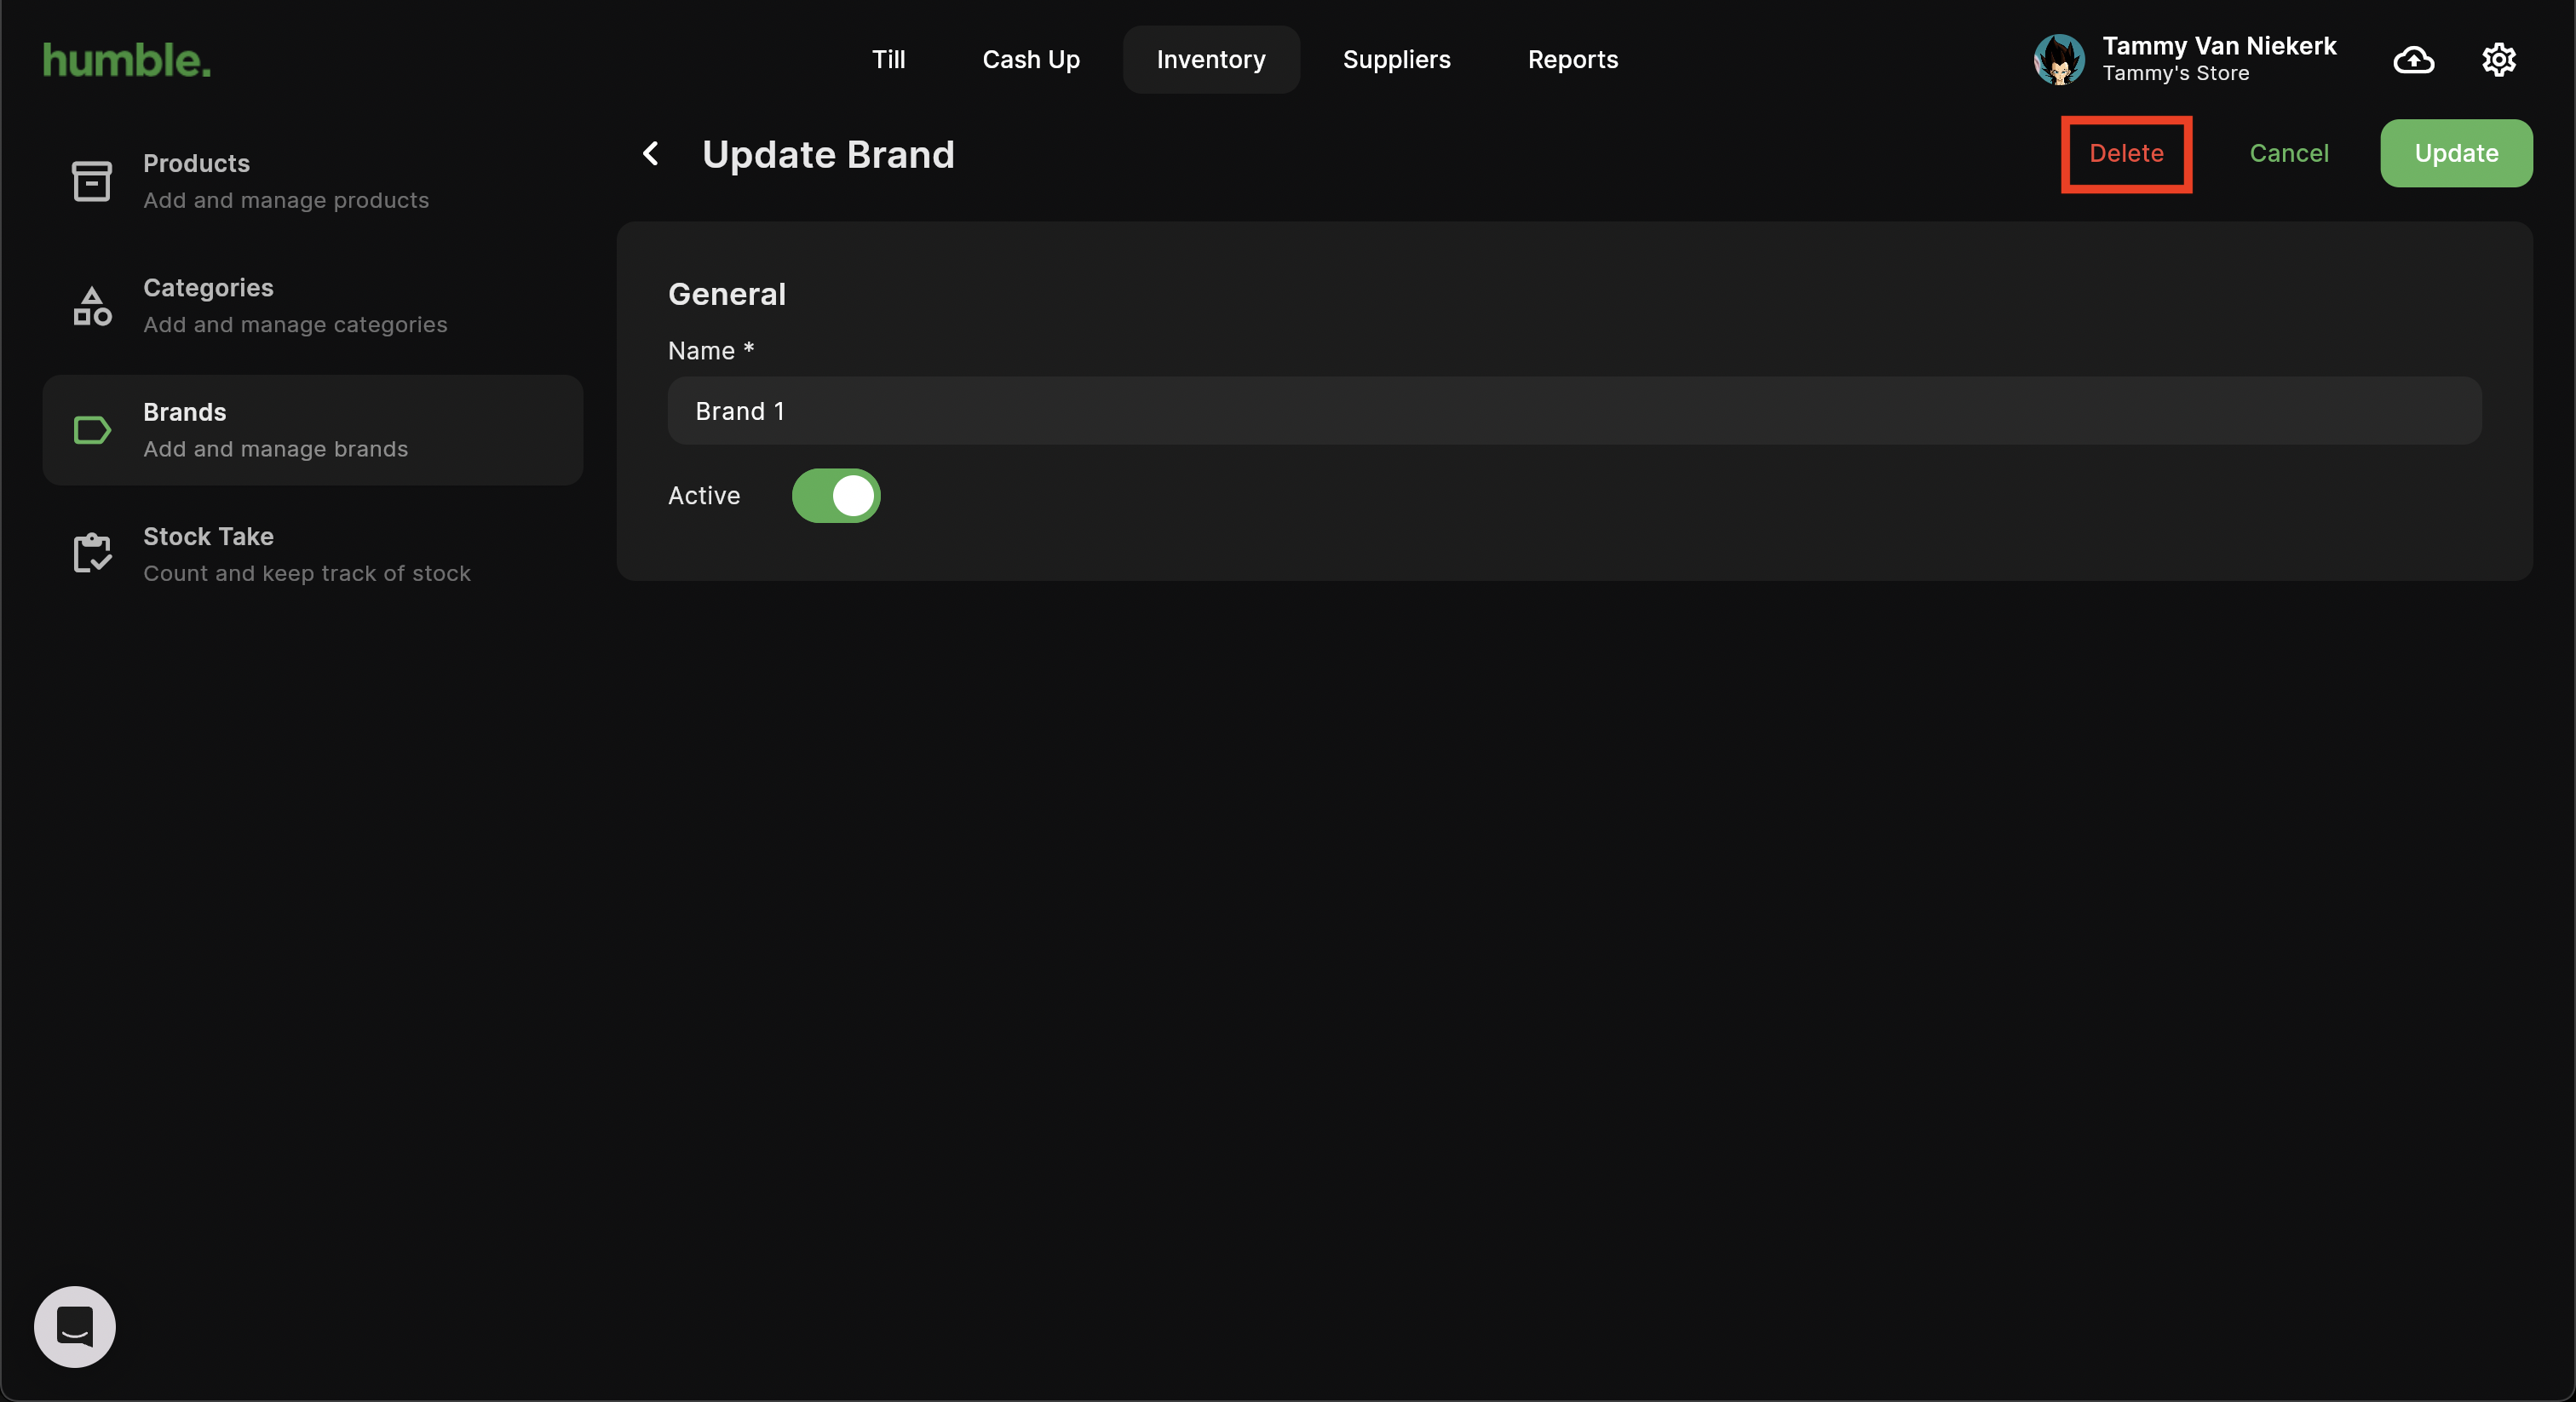Click the General section heading

[x=727, y=294]
